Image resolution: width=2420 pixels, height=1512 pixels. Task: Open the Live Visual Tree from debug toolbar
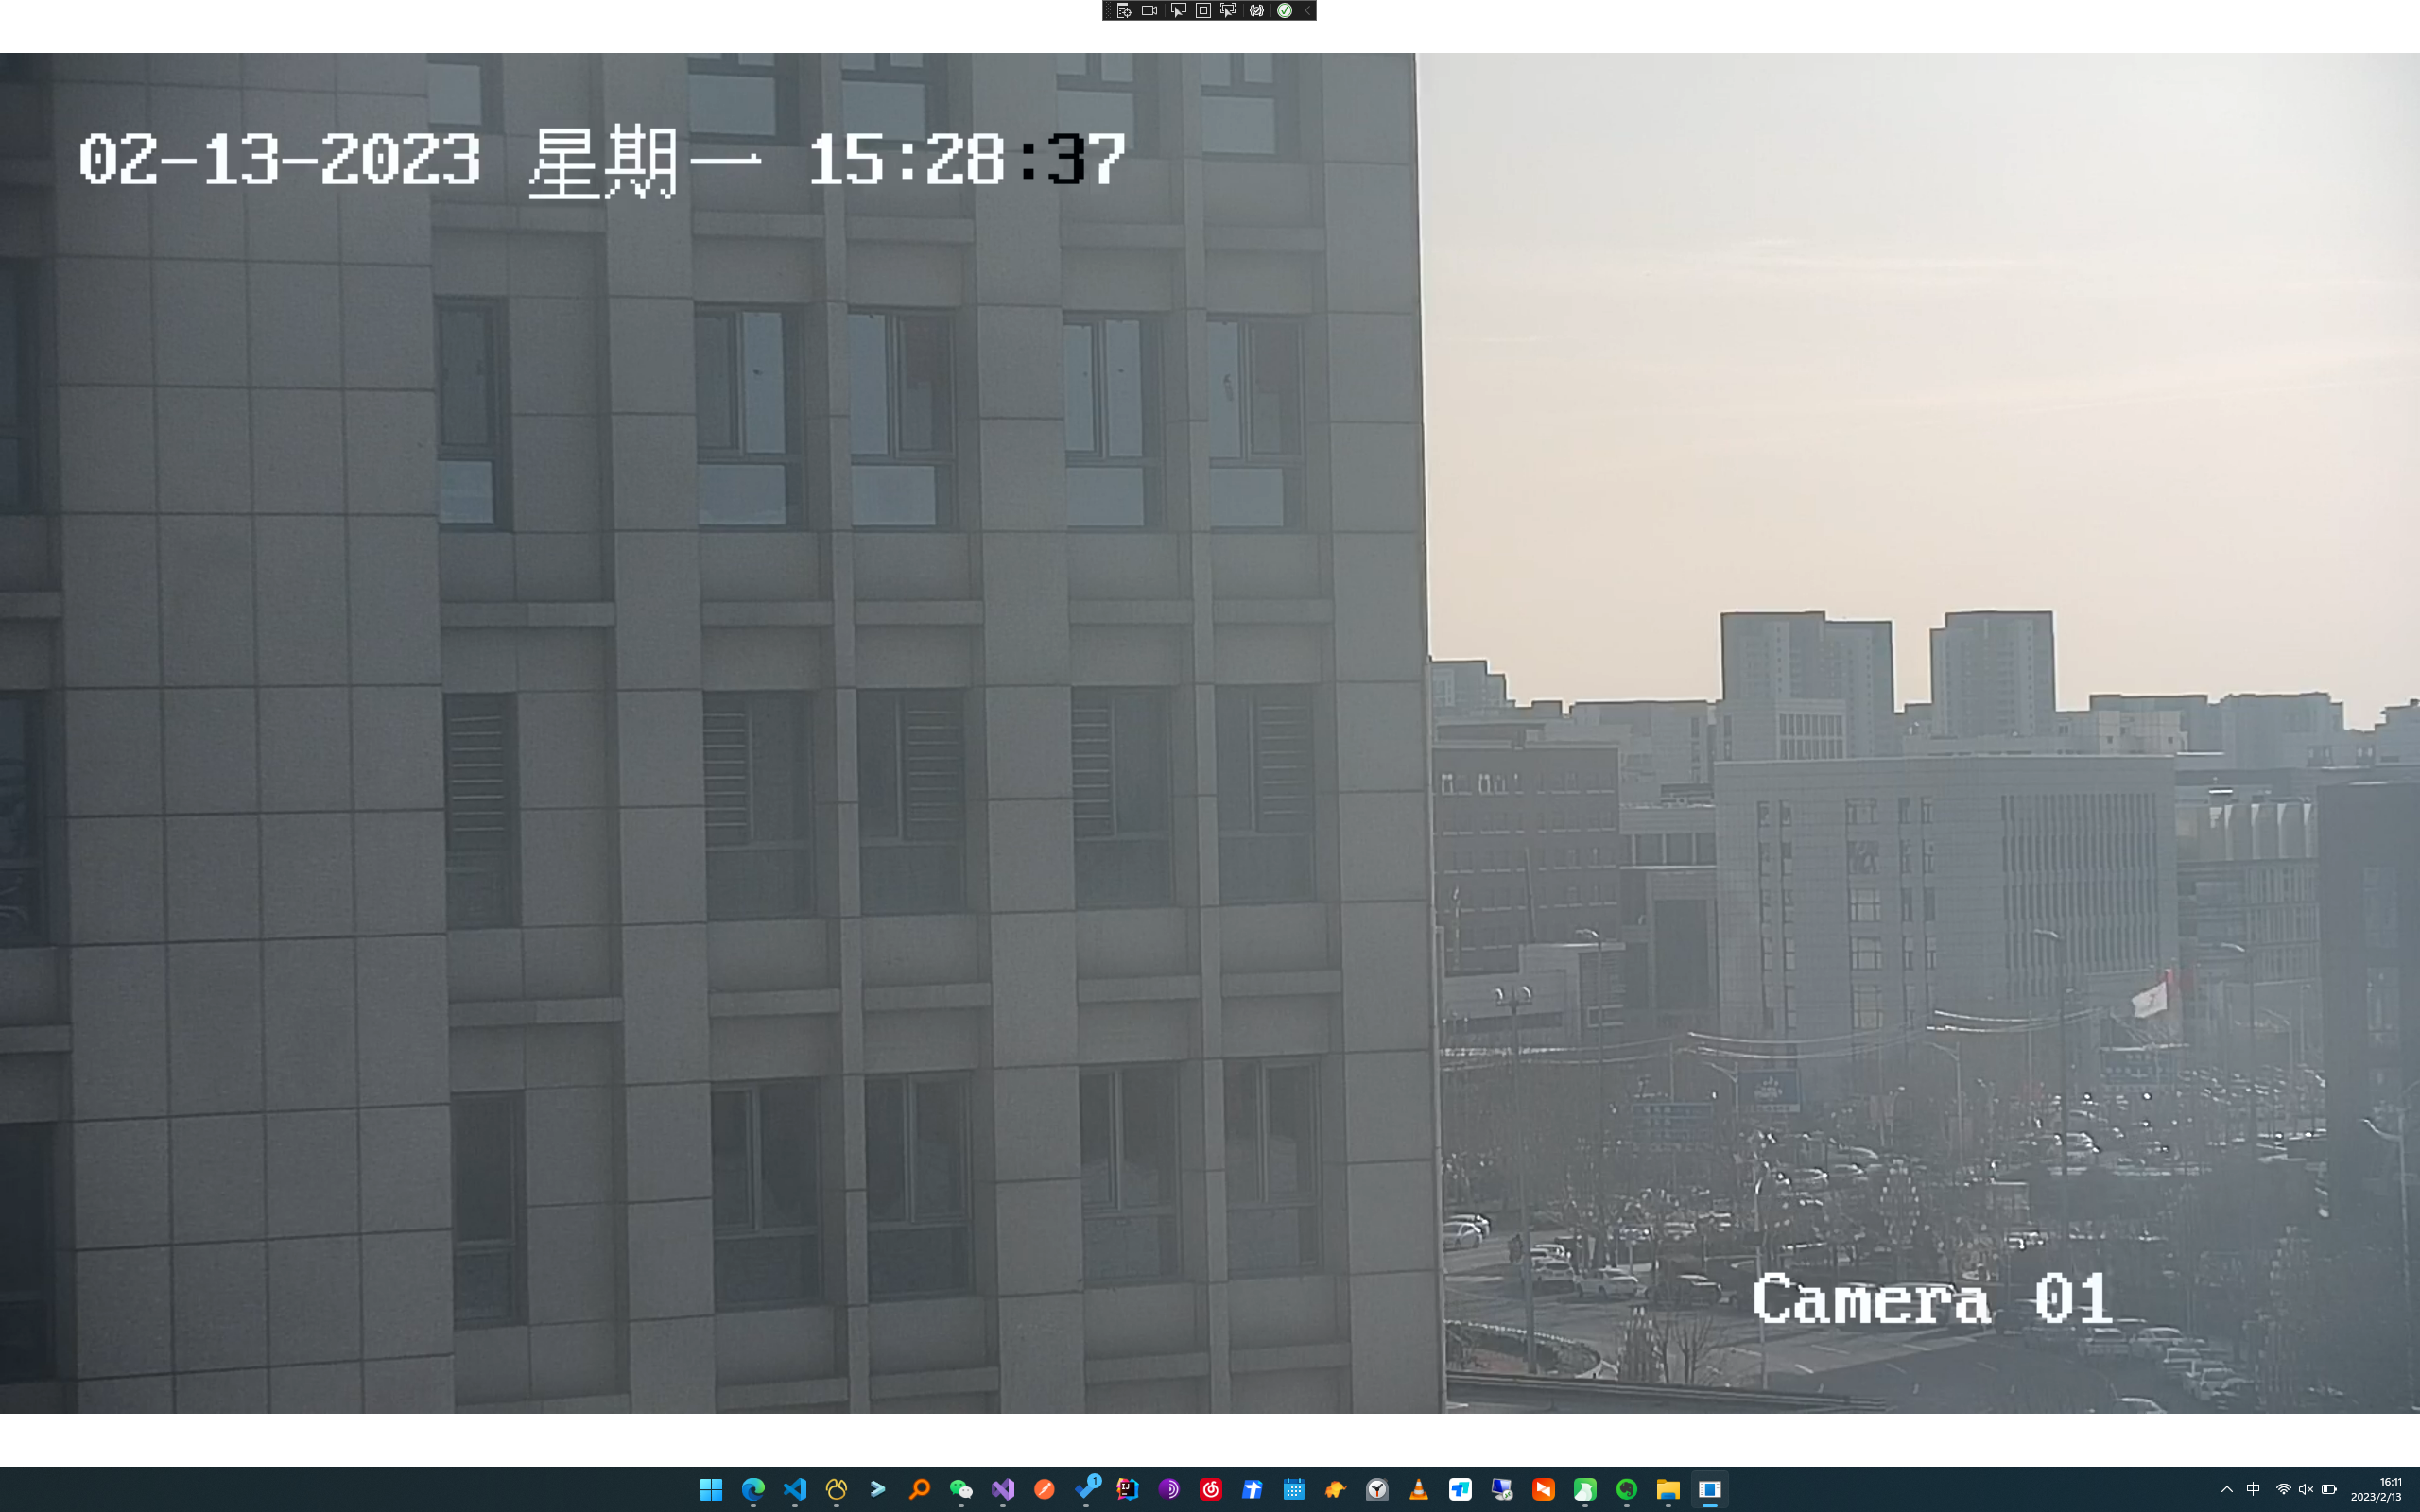1124,10
